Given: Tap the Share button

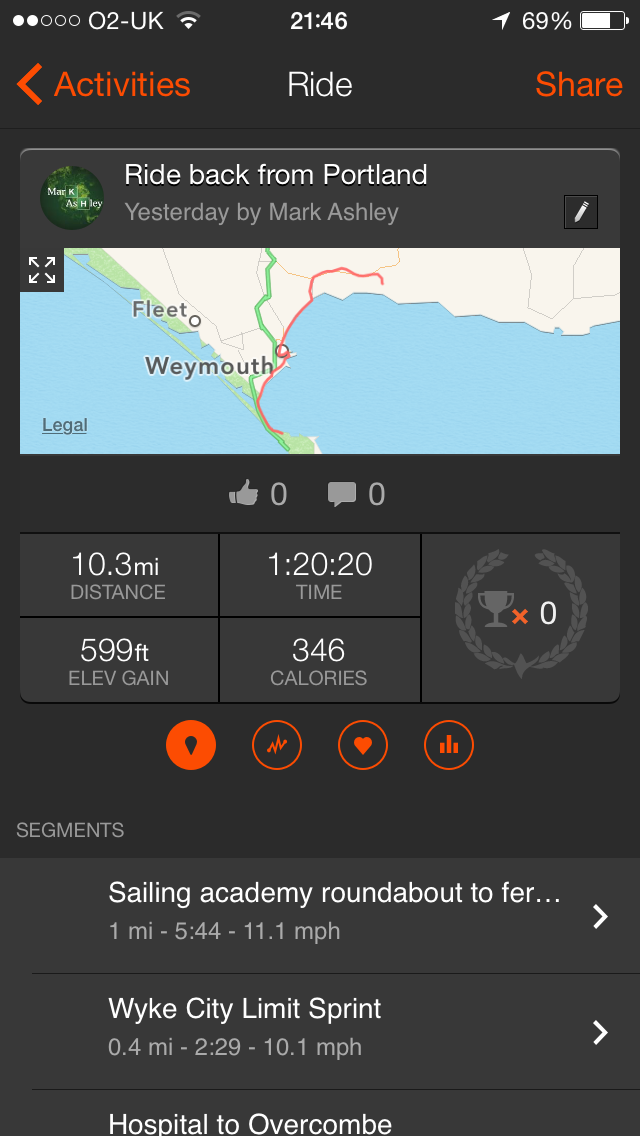Looking at the screenshot, I should pyautogui.click(x=578, y=85).
